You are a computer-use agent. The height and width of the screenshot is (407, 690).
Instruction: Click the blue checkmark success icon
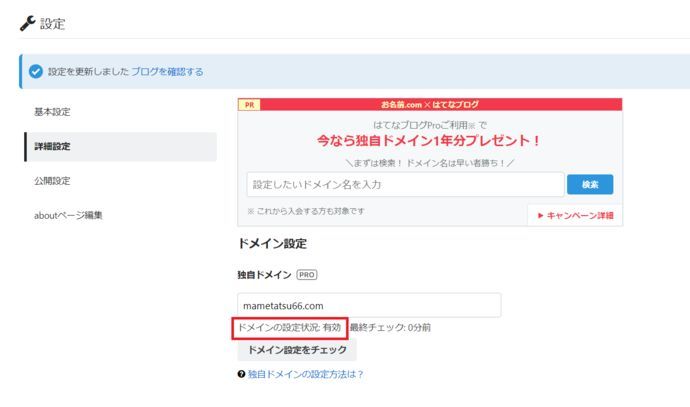pyautogui.click(x=36, y=71)
